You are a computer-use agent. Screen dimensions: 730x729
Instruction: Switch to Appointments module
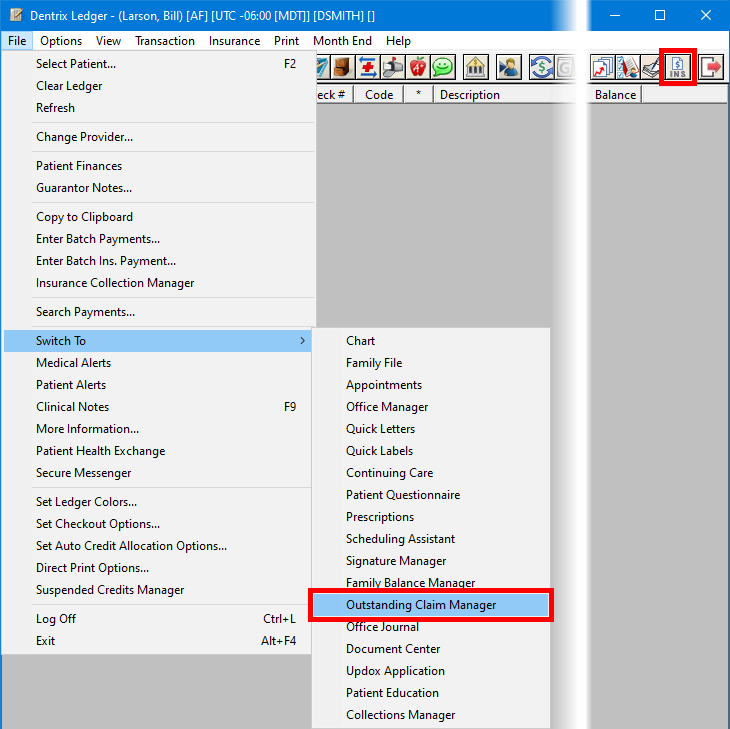click(431, 385)
